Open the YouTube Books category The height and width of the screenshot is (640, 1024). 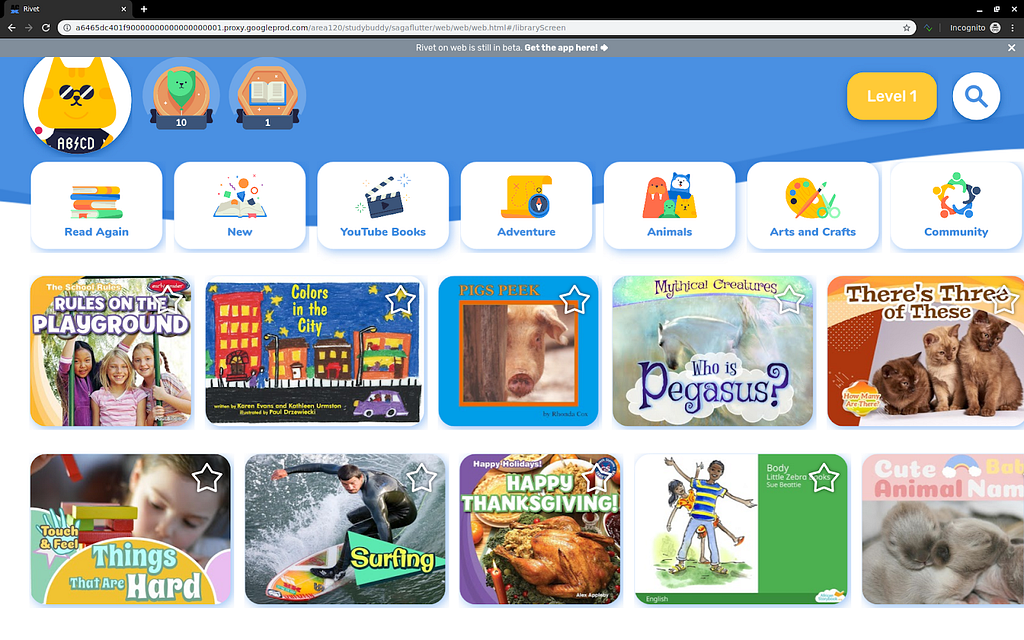pyautogui.click(x=383, y=206)
